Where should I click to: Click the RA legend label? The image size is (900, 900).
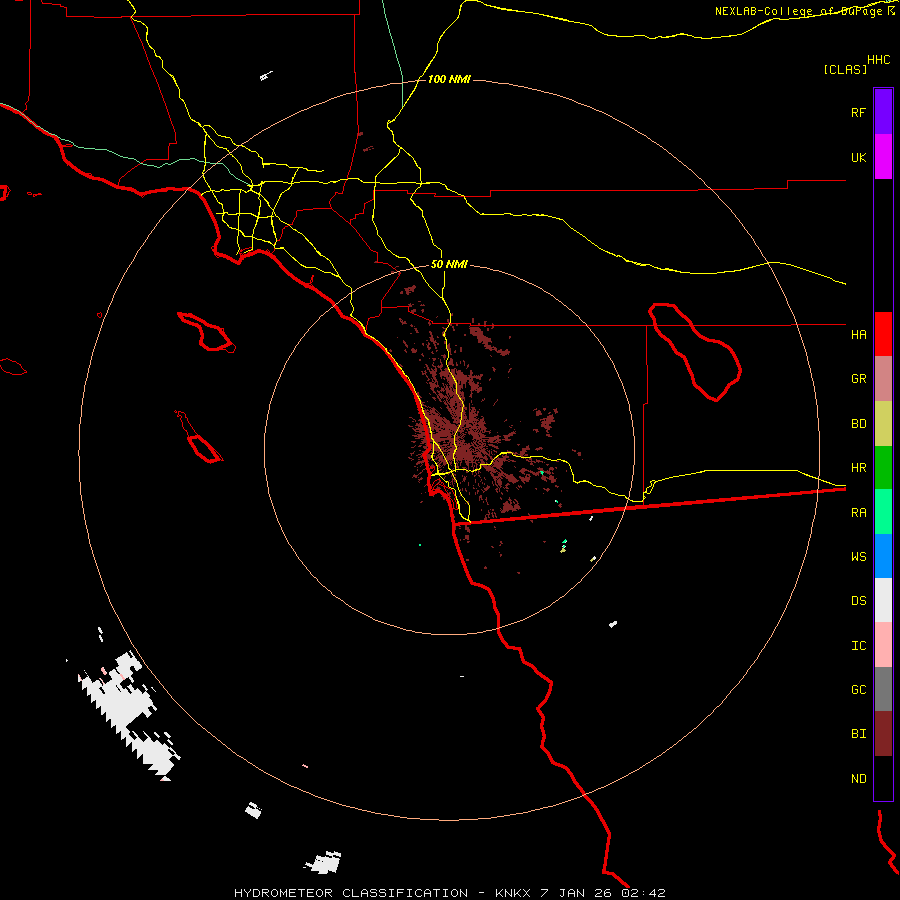(858, 513)
